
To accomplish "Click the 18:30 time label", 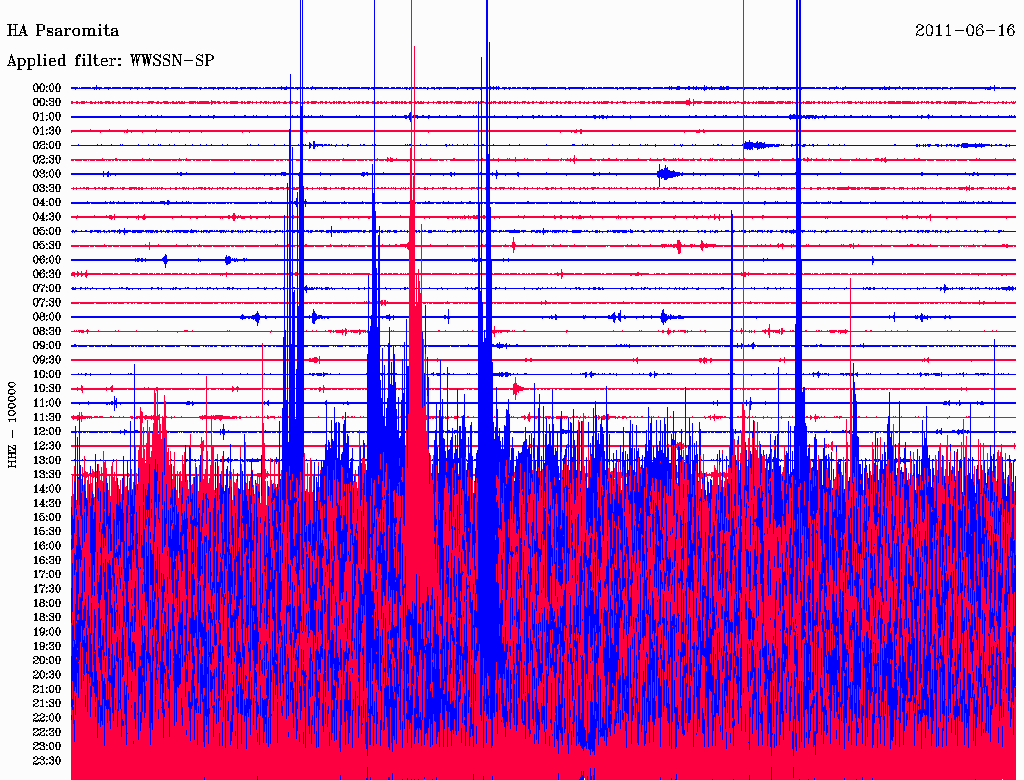I will pos(47,617).
